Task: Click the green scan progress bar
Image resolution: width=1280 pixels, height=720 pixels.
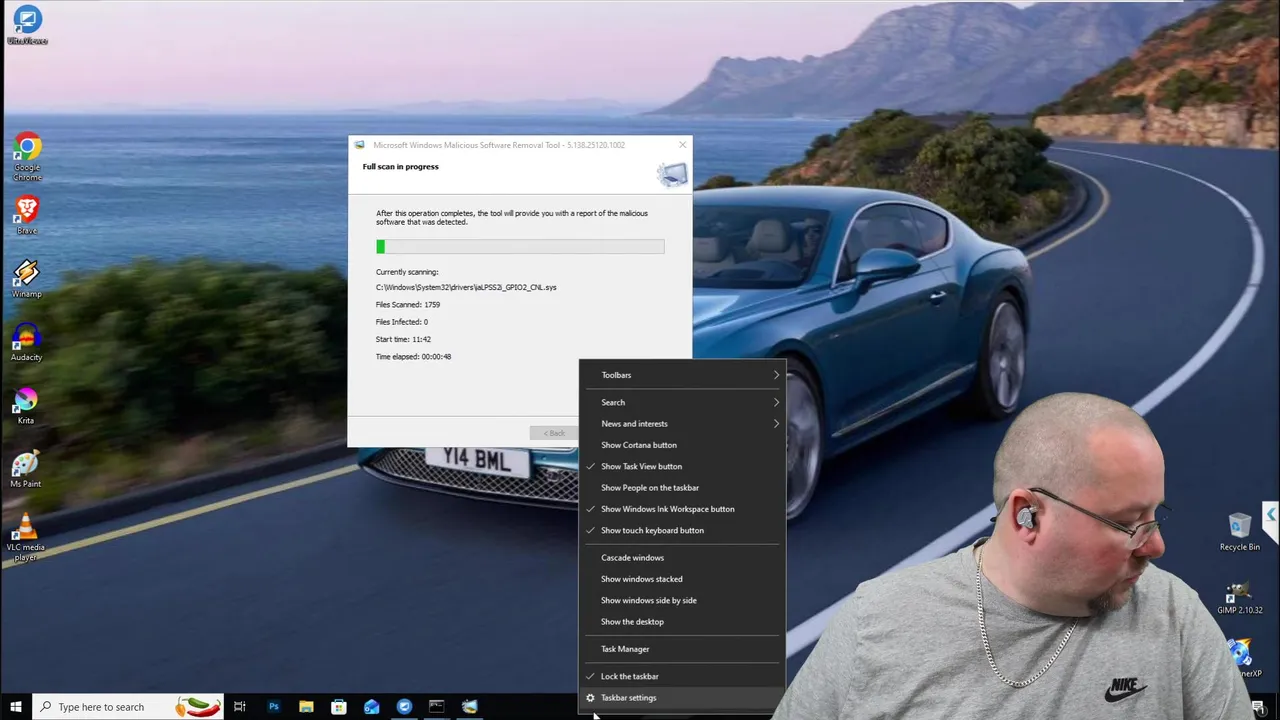Action: click(520, 246)
